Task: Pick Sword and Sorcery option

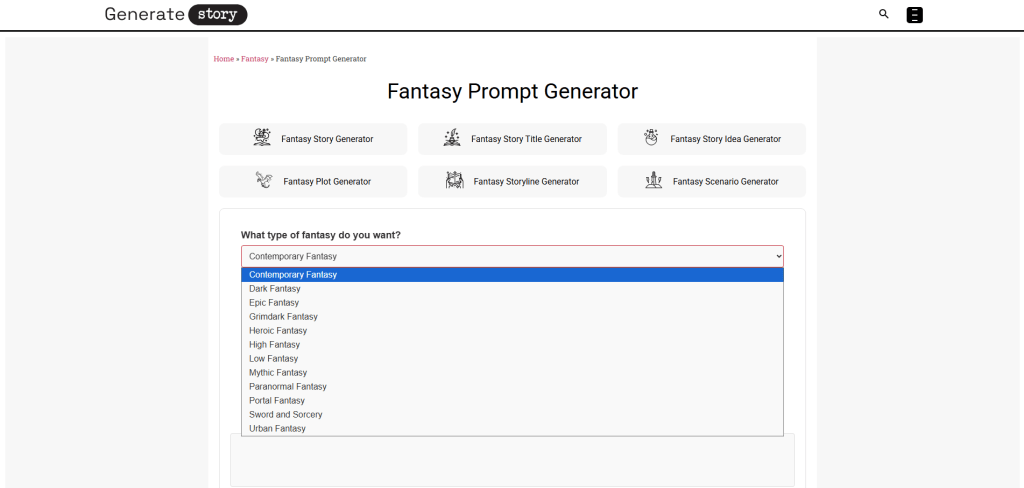Action: pos(513,415)
